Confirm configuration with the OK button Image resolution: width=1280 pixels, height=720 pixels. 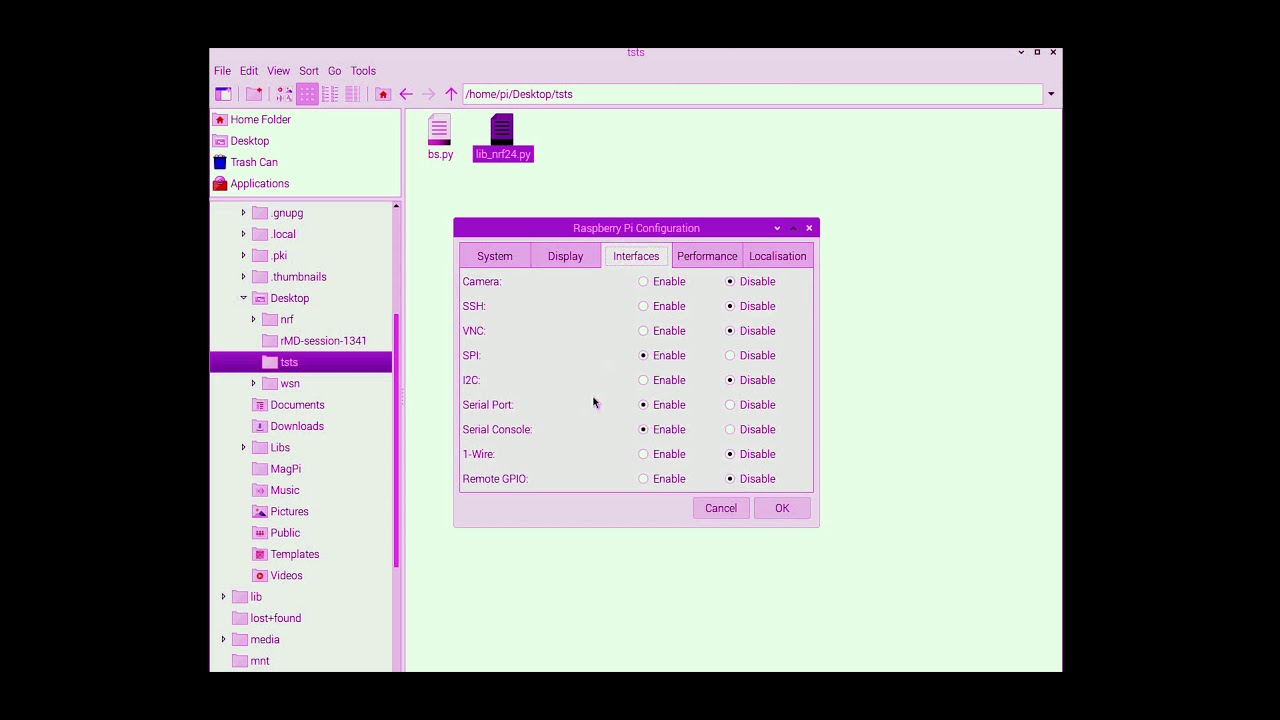tap(782, 508)
